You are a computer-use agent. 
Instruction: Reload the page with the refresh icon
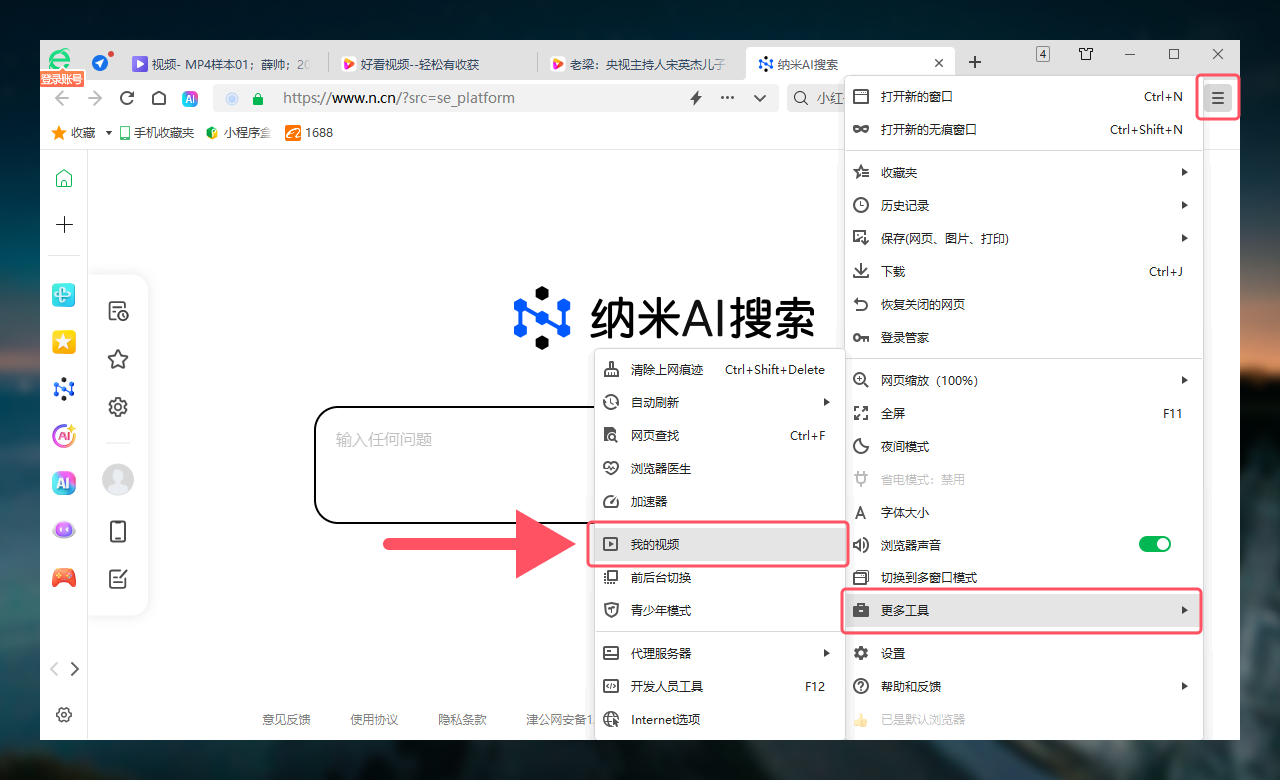click(x=127, y=98)
